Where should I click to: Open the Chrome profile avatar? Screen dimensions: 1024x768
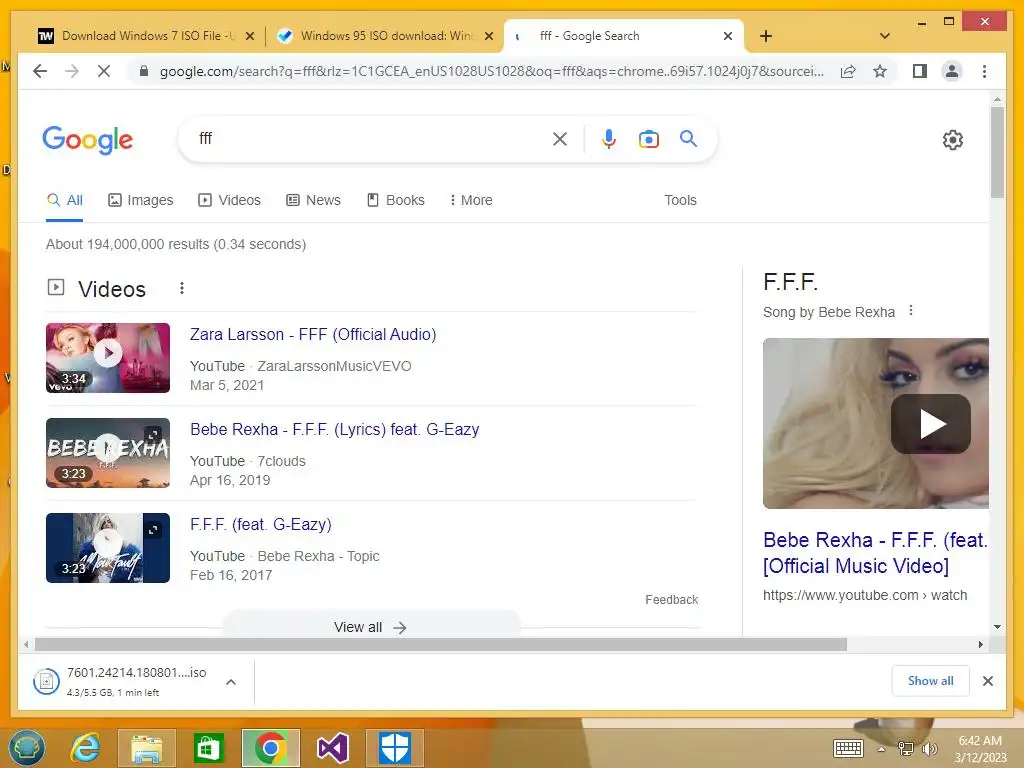point(952,71)
